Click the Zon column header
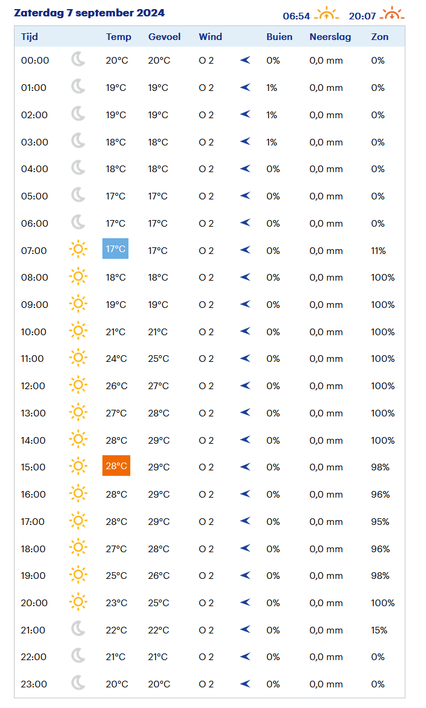Image resolution: width=426 pixels, height=708 pixels. 379,37
